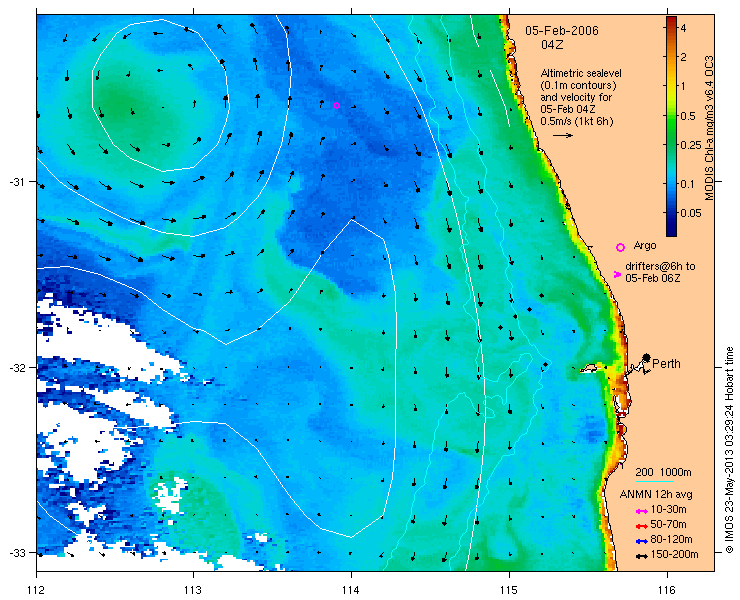Click the longitude axis label 114
Viewport: 740px width, 600px height.
(x=351, y=590)
